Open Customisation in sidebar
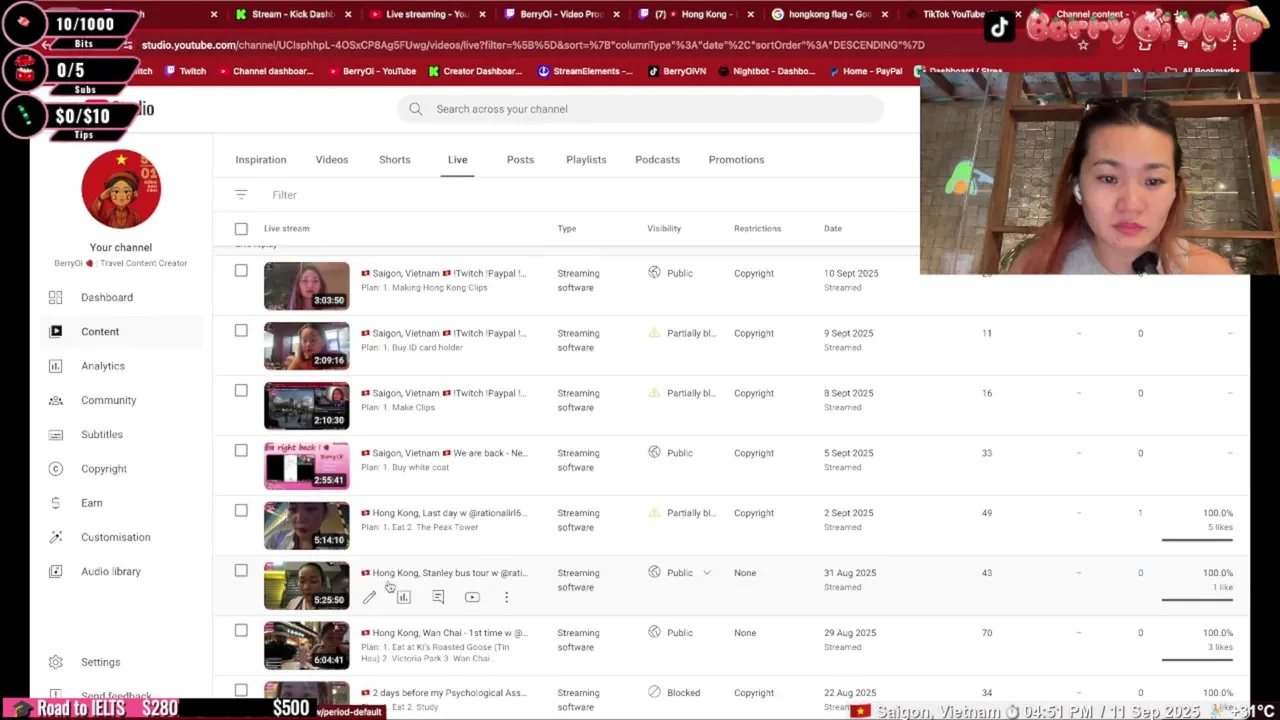This screenshot has height=720, width=1280. pos(115,537)
